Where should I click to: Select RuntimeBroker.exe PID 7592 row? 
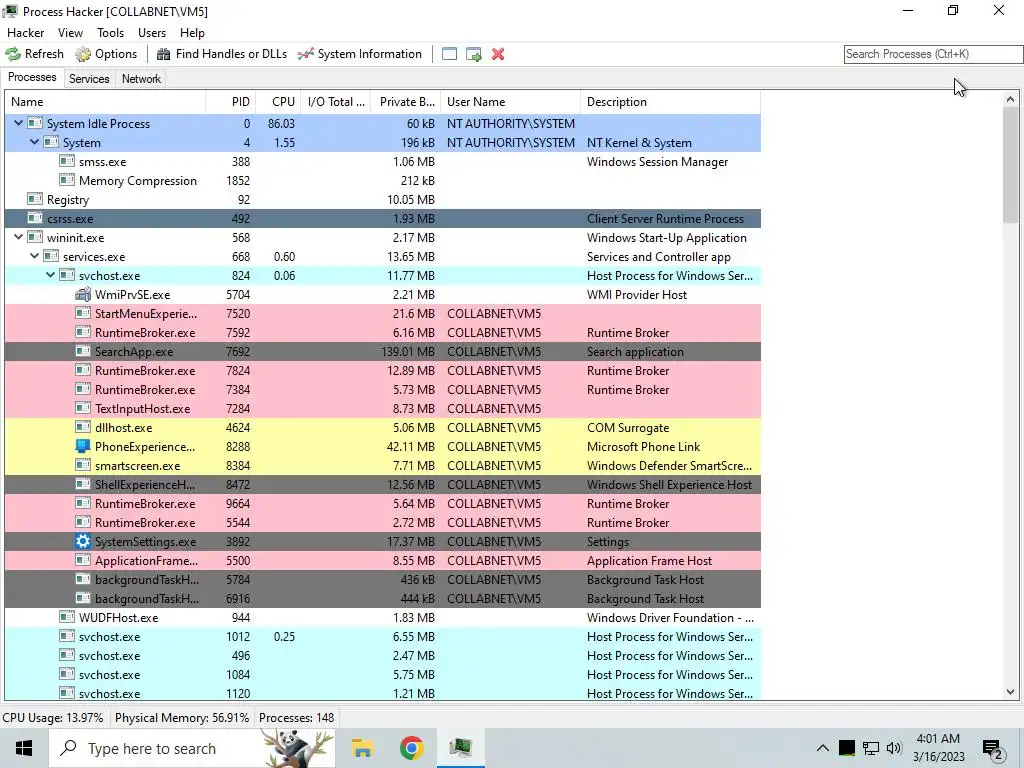(383, 332)
